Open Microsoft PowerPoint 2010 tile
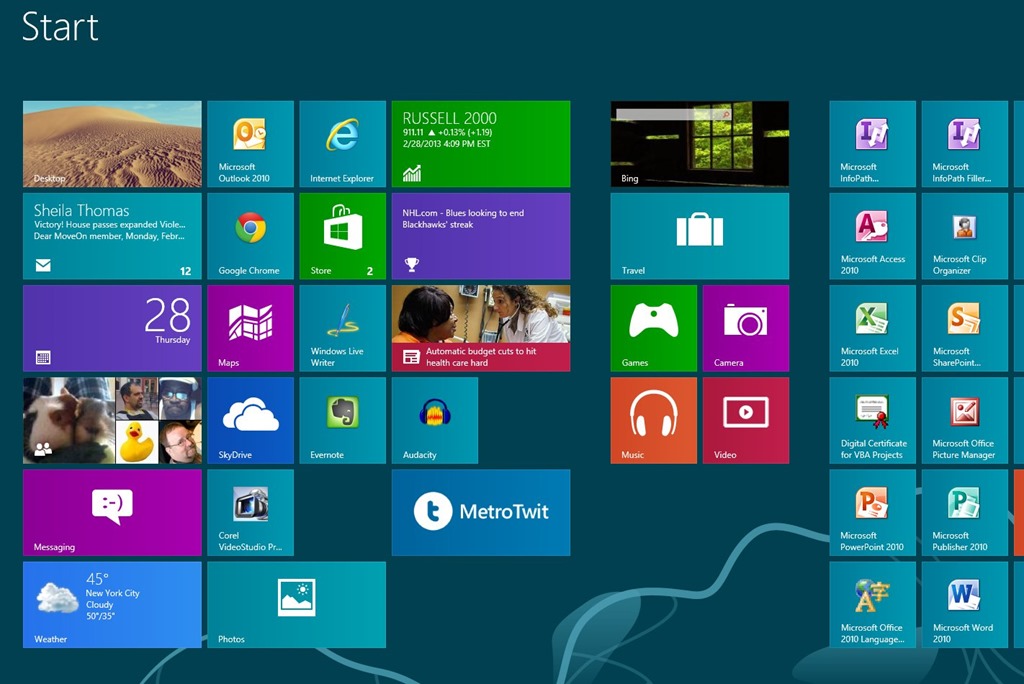The width and height of the screenshot is (1024, 684). tap(871, 512)
